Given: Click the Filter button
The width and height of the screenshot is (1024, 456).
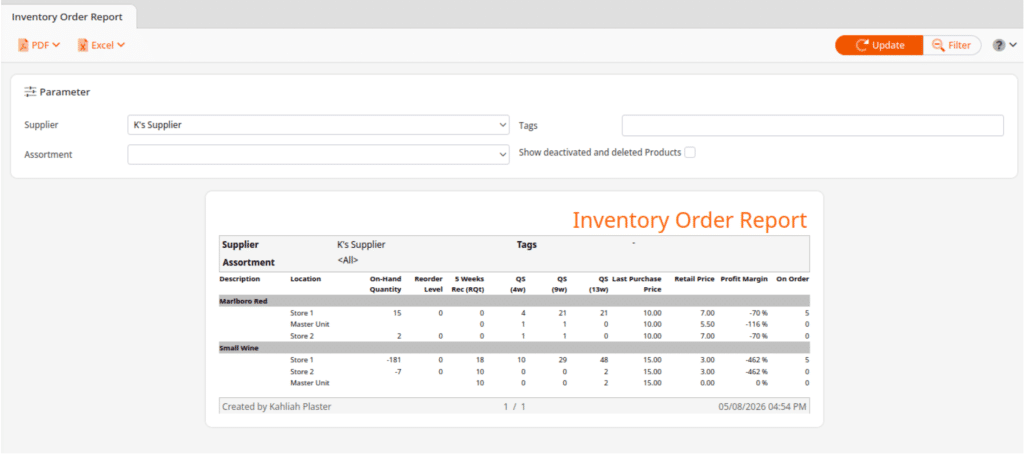Looking at the screenshot, I should 952,45.
